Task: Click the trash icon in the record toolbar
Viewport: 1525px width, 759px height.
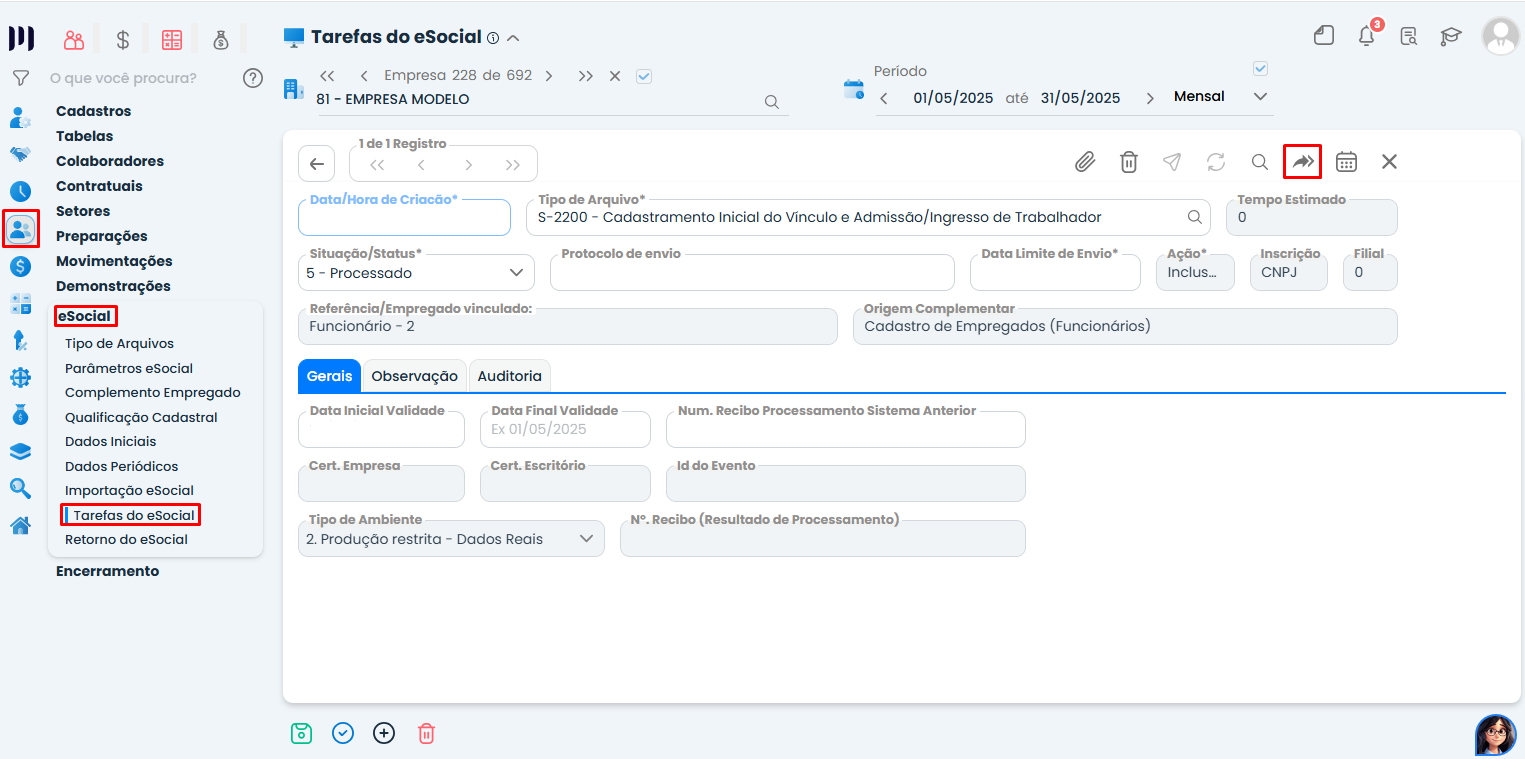Action: coord(1129,162)
